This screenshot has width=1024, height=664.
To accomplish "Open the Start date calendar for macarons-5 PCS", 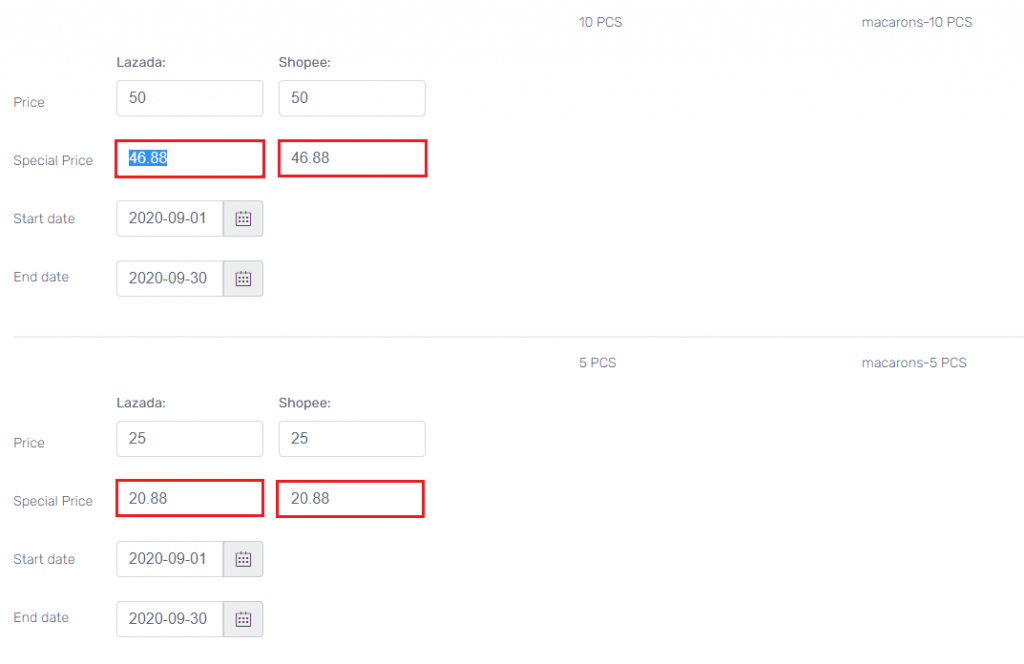I will click(243, 559).
